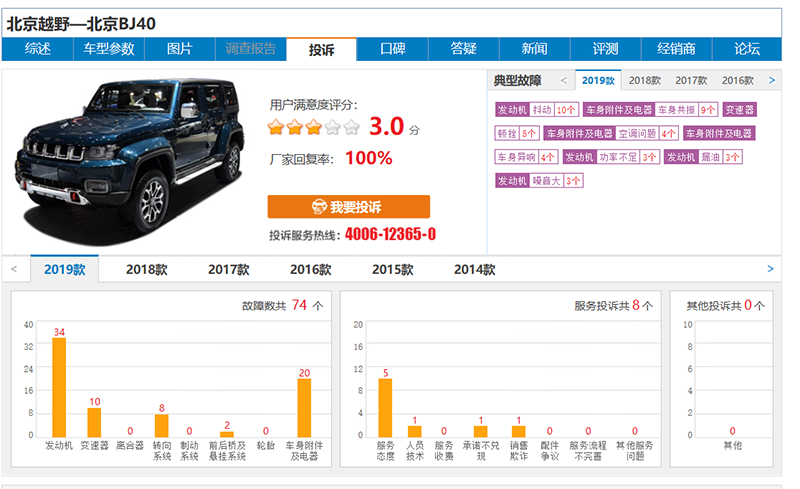Select the 2015款 year tab
800x489 pixels.
(x=392, y=269)
